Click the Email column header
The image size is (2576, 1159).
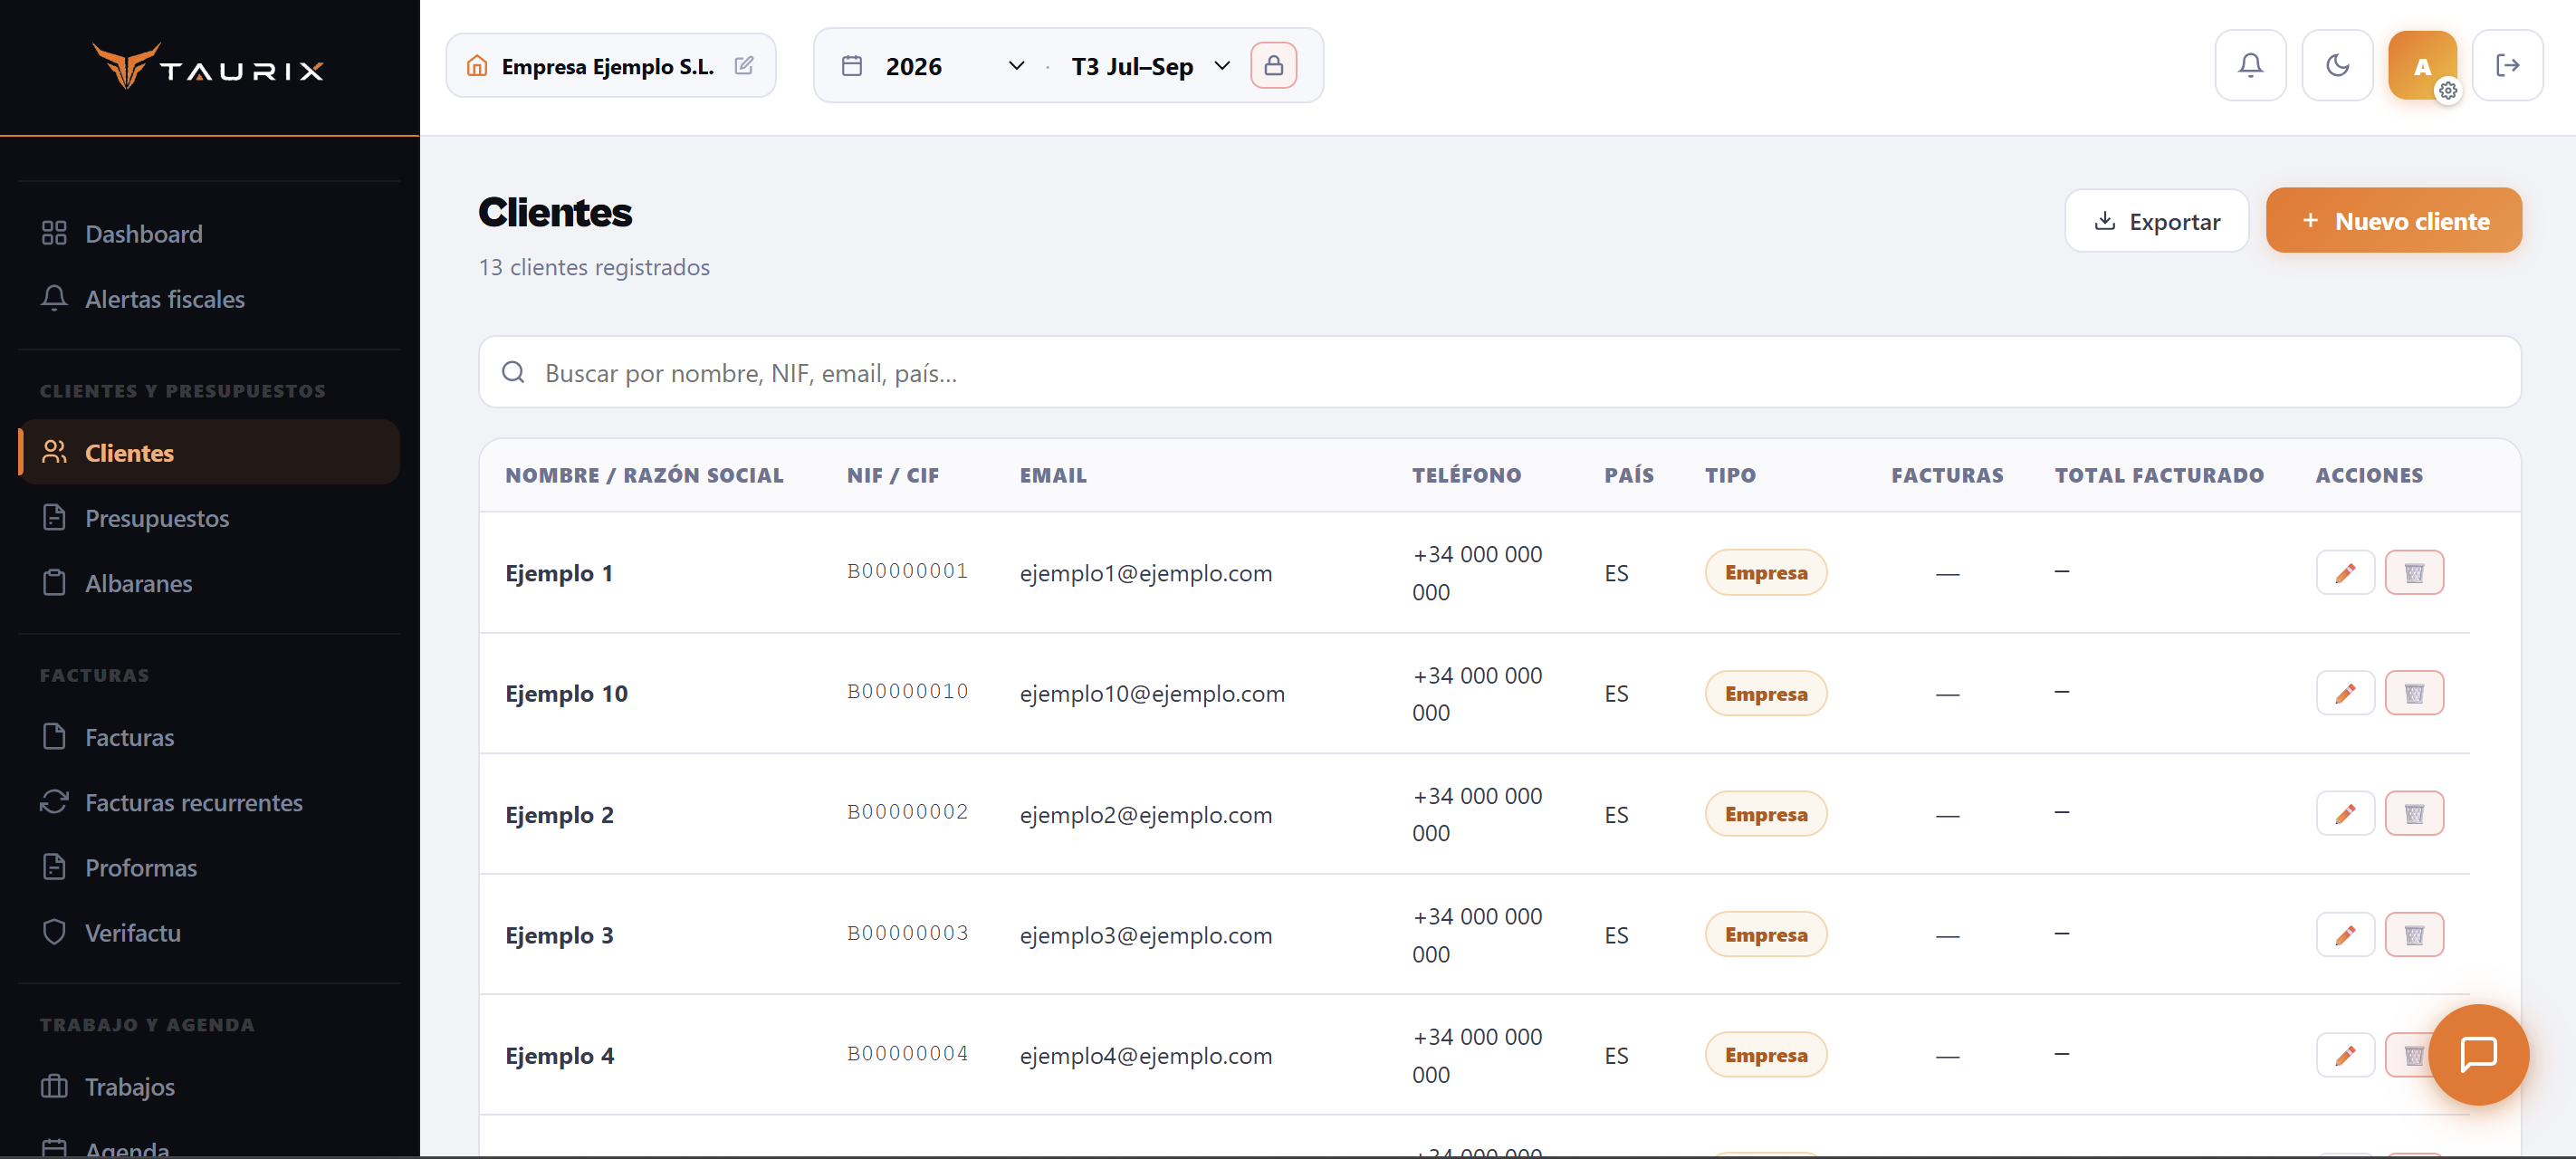[x=1052, y=476]
